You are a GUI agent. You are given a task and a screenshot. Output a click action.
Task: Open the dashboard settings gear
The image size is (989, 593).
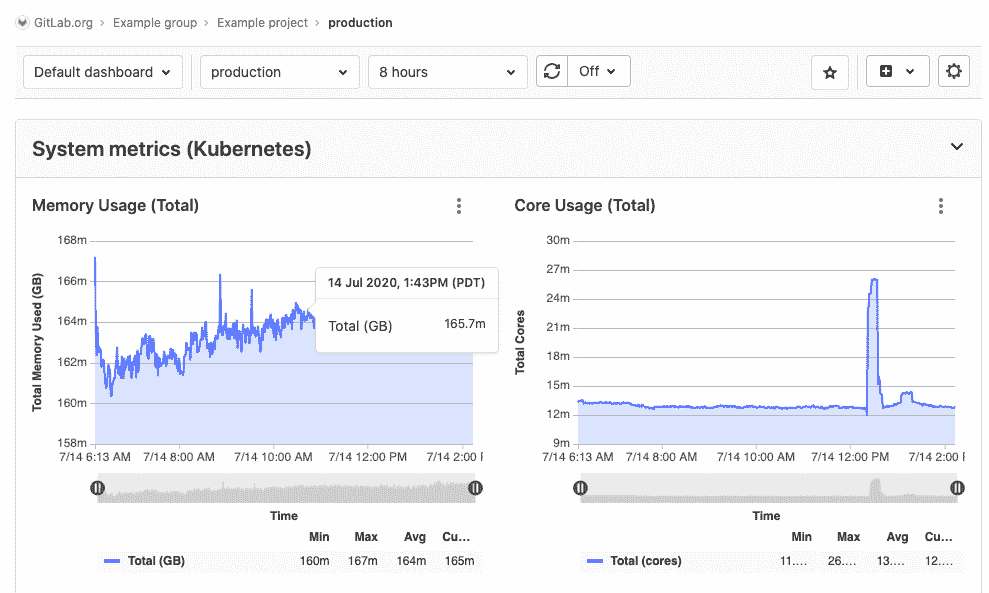[953, 71]
